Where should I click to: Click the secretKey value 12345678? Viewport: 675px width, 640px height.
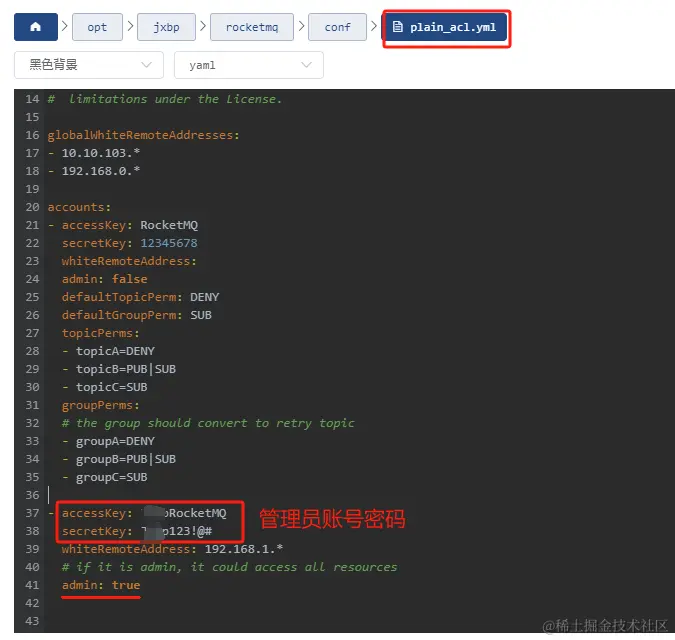[x=169, y=243]
